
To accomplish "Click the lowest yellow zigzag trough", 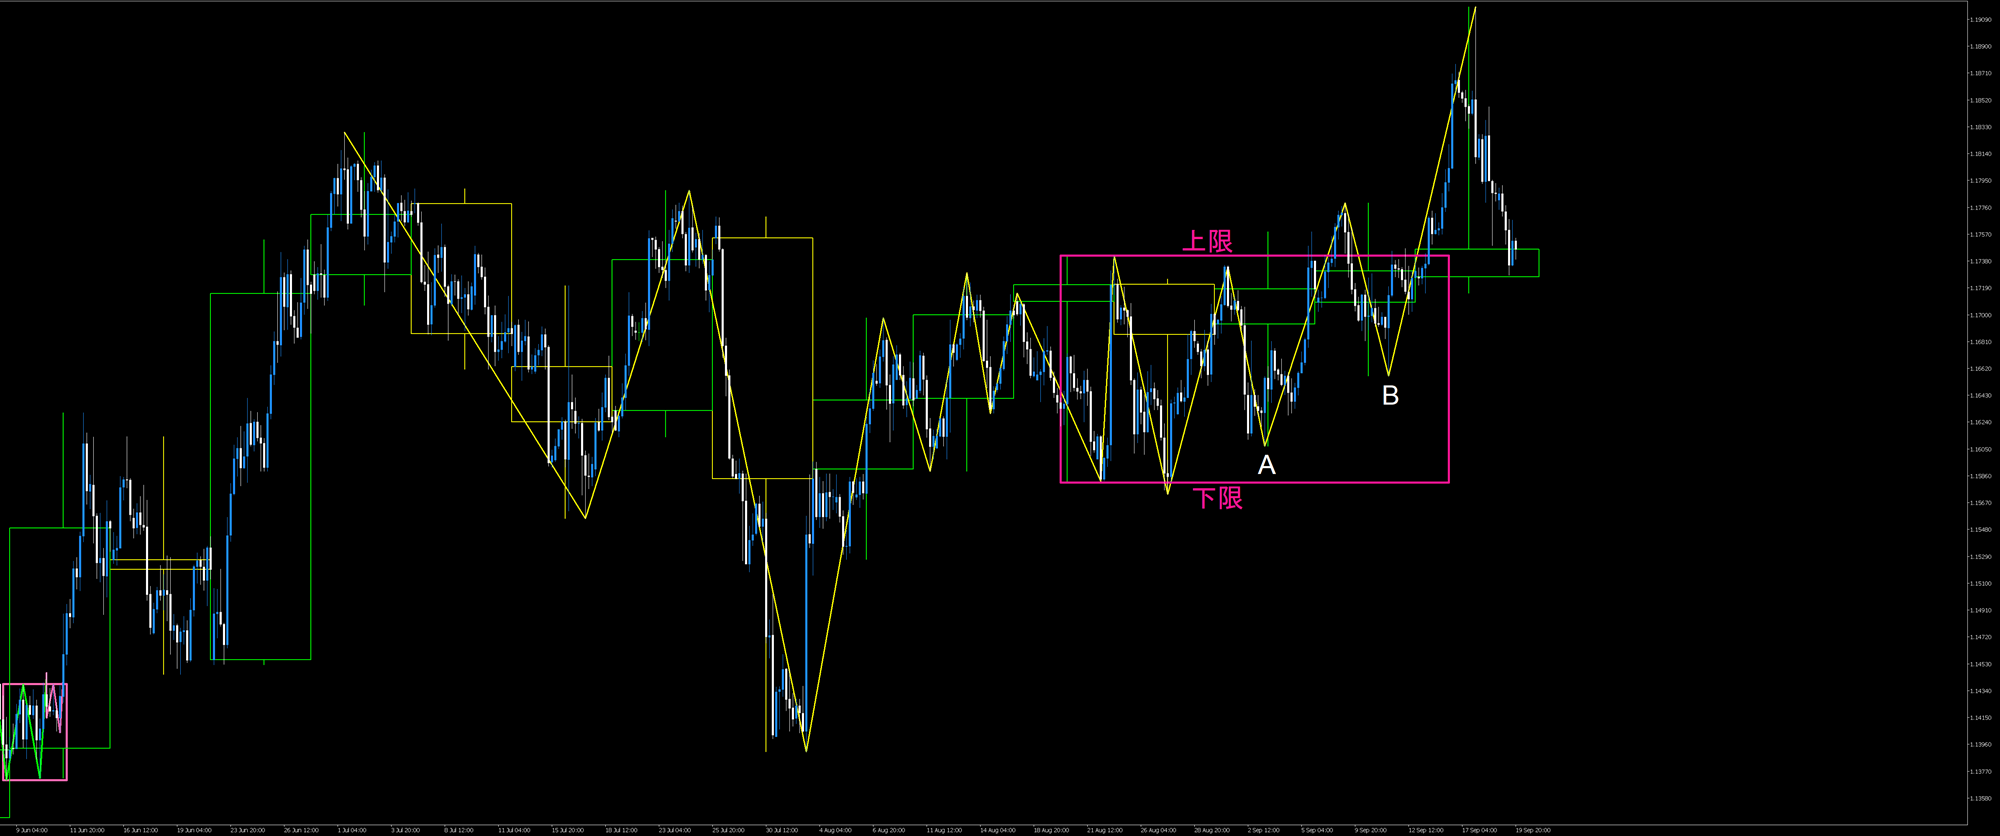I will pyautogui.click(x=806, y=750).
